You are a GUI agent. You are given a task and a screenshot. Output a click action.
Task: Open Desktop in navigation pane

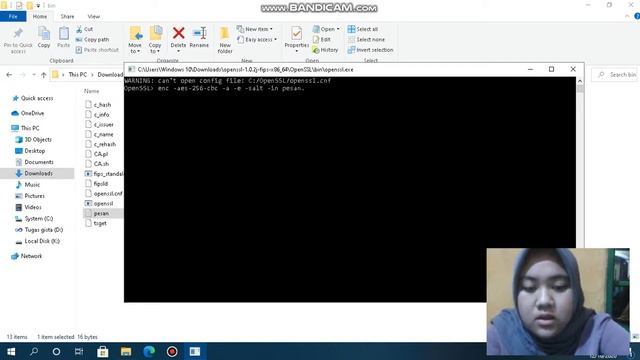(30, 151)
